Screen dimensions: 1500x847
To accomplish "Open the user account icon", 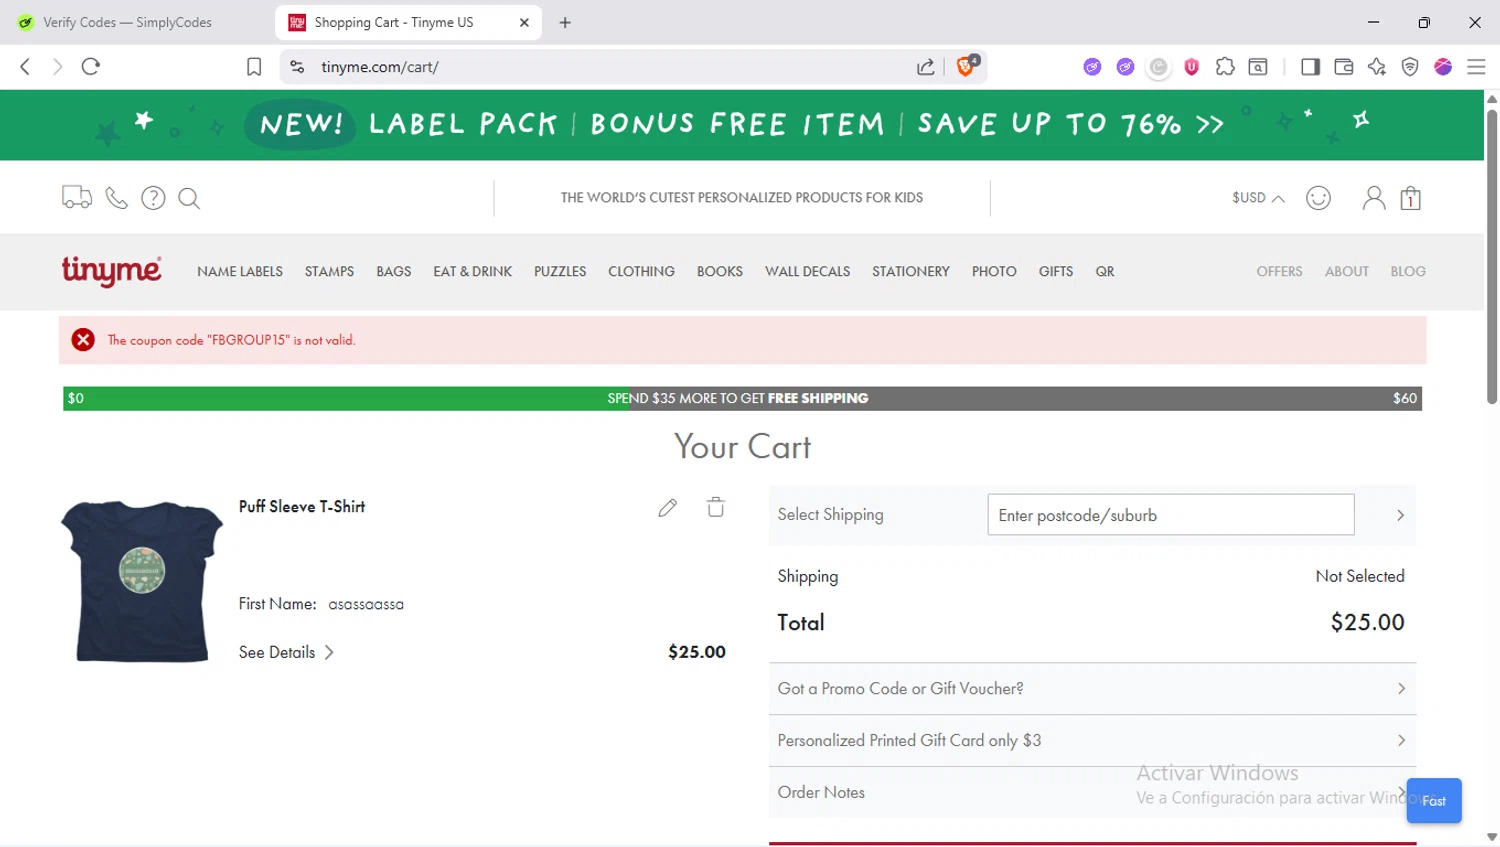I will pos(1374,198).
